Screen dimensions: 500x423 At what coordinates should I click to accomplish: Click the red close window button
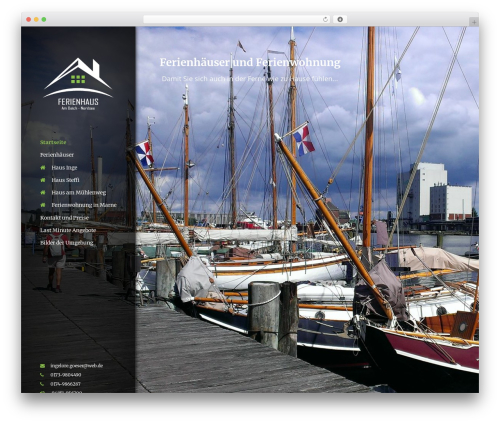tap(29, 19)
